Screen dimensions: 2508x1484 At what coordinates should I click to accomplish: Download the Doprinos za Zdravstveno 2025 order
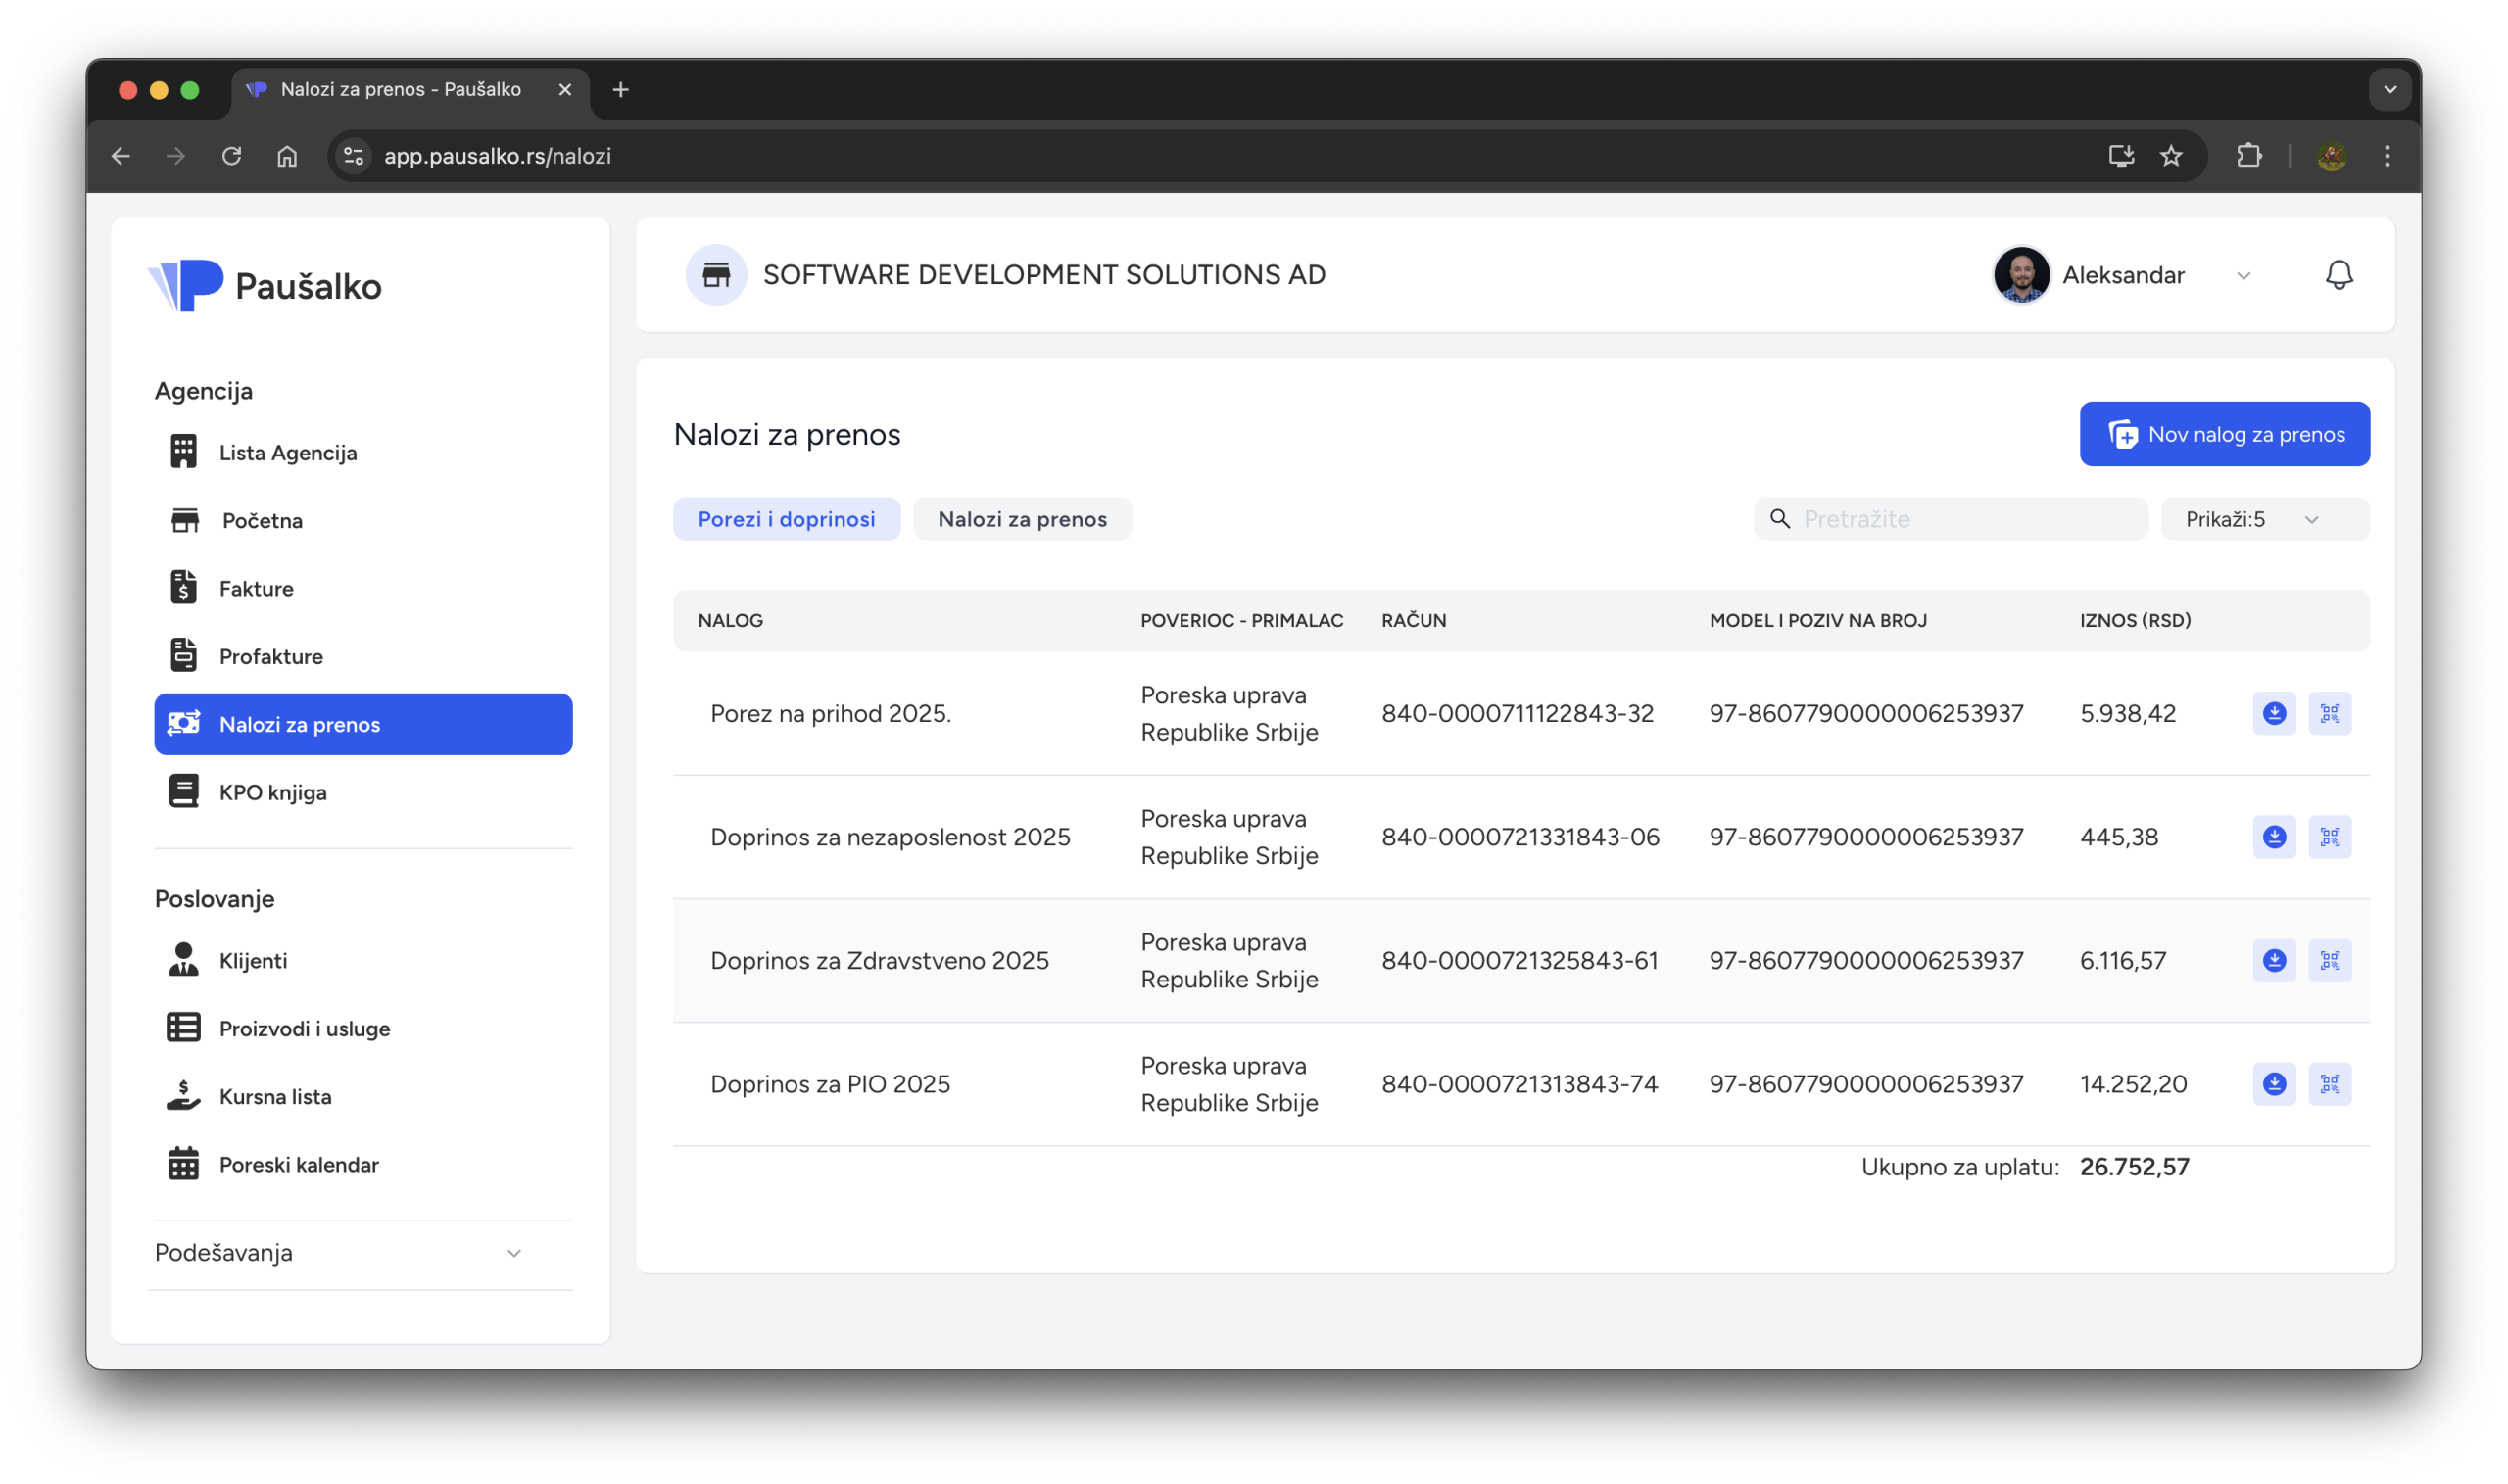[x=2273, y=960]
